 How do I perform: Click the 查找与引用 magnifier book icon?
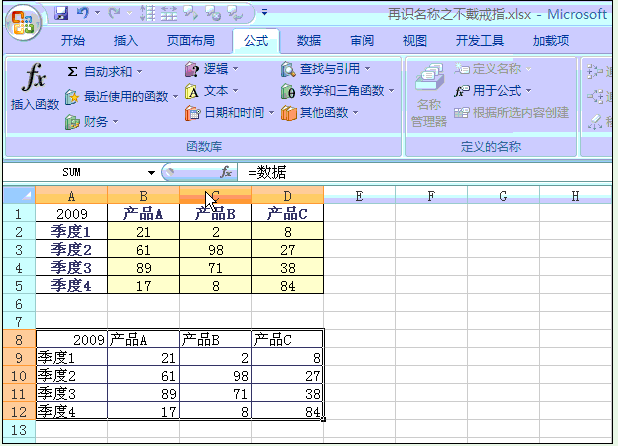click(x=288, y=69)
